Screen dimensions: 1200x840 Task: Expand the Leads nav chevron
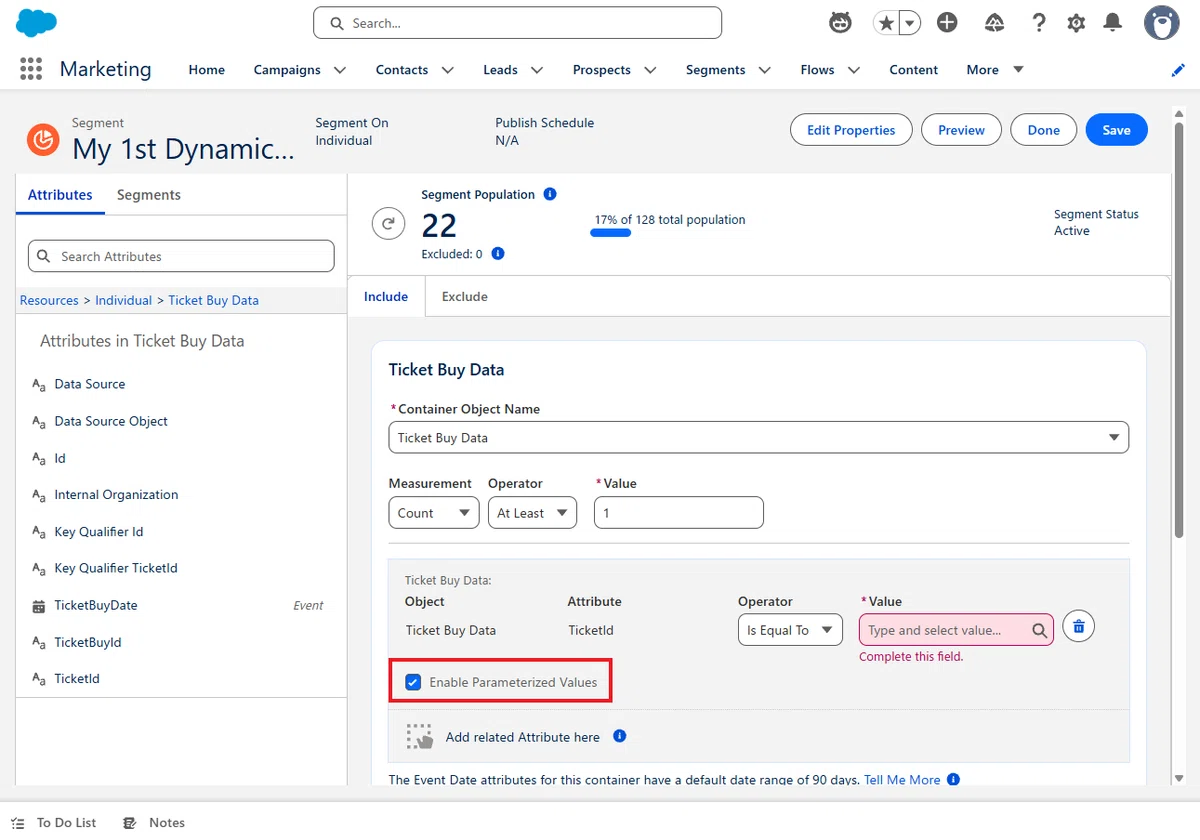tap(537, 70)
